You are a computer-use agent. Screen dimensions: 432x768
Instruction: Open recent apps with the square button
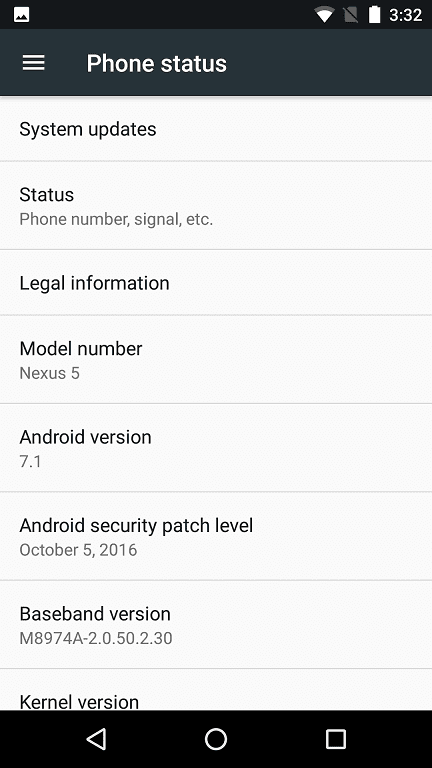click(336, 739)
